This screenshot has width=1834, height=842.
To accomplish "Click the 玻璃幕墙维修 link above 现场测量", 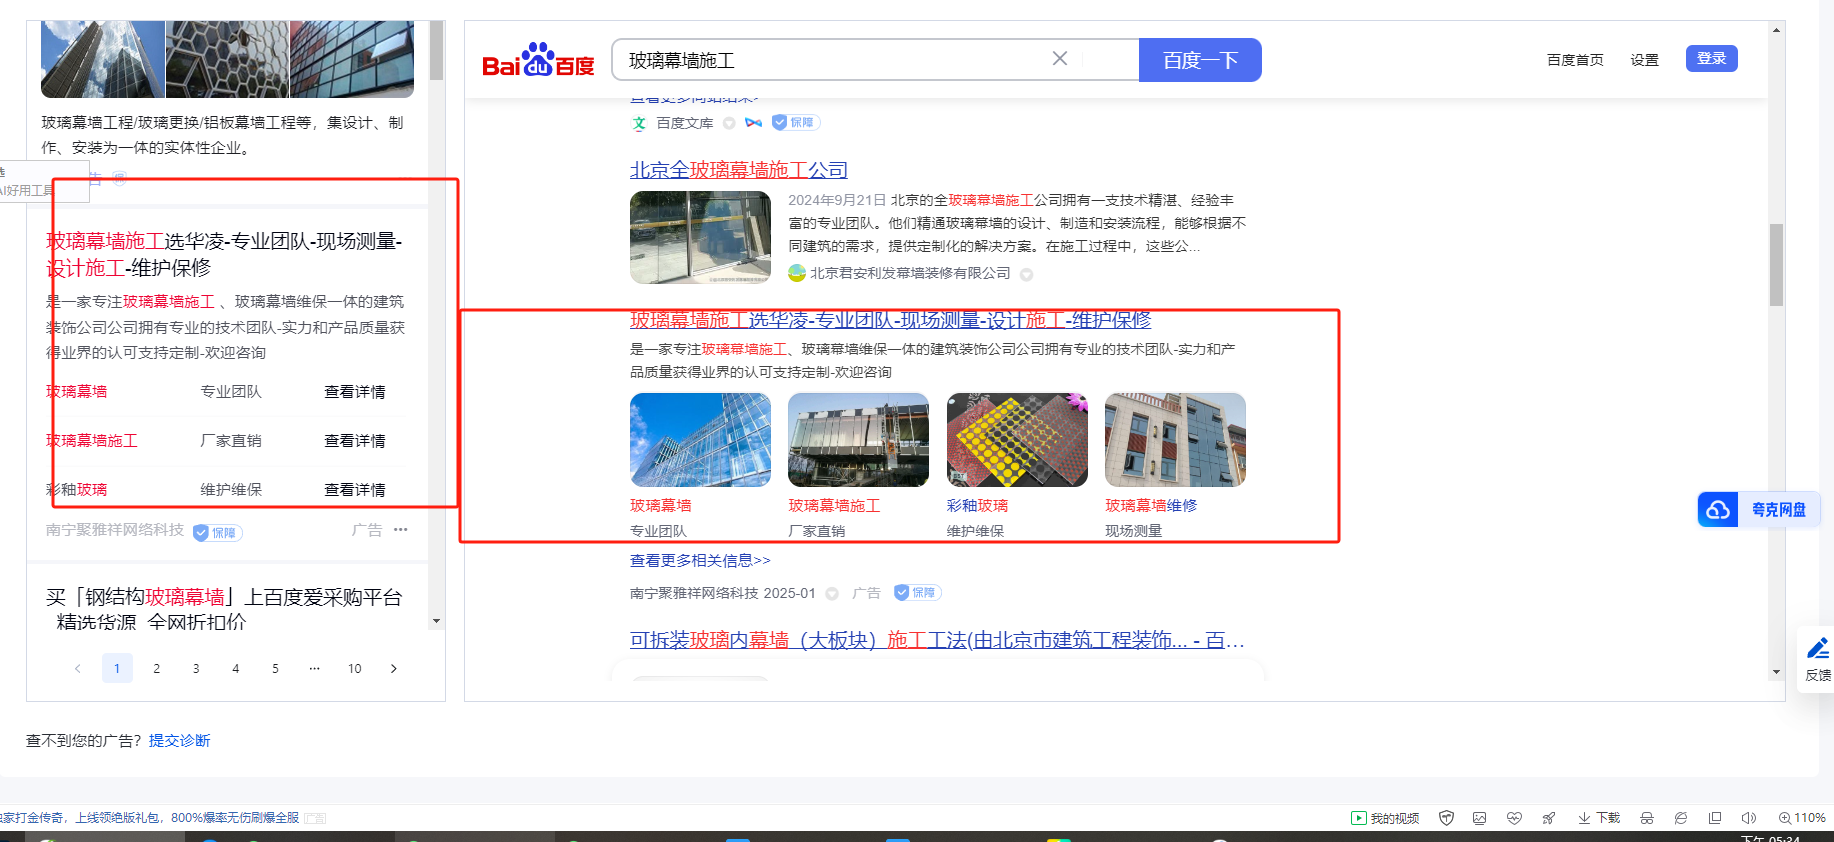I will coord(1151,506).
